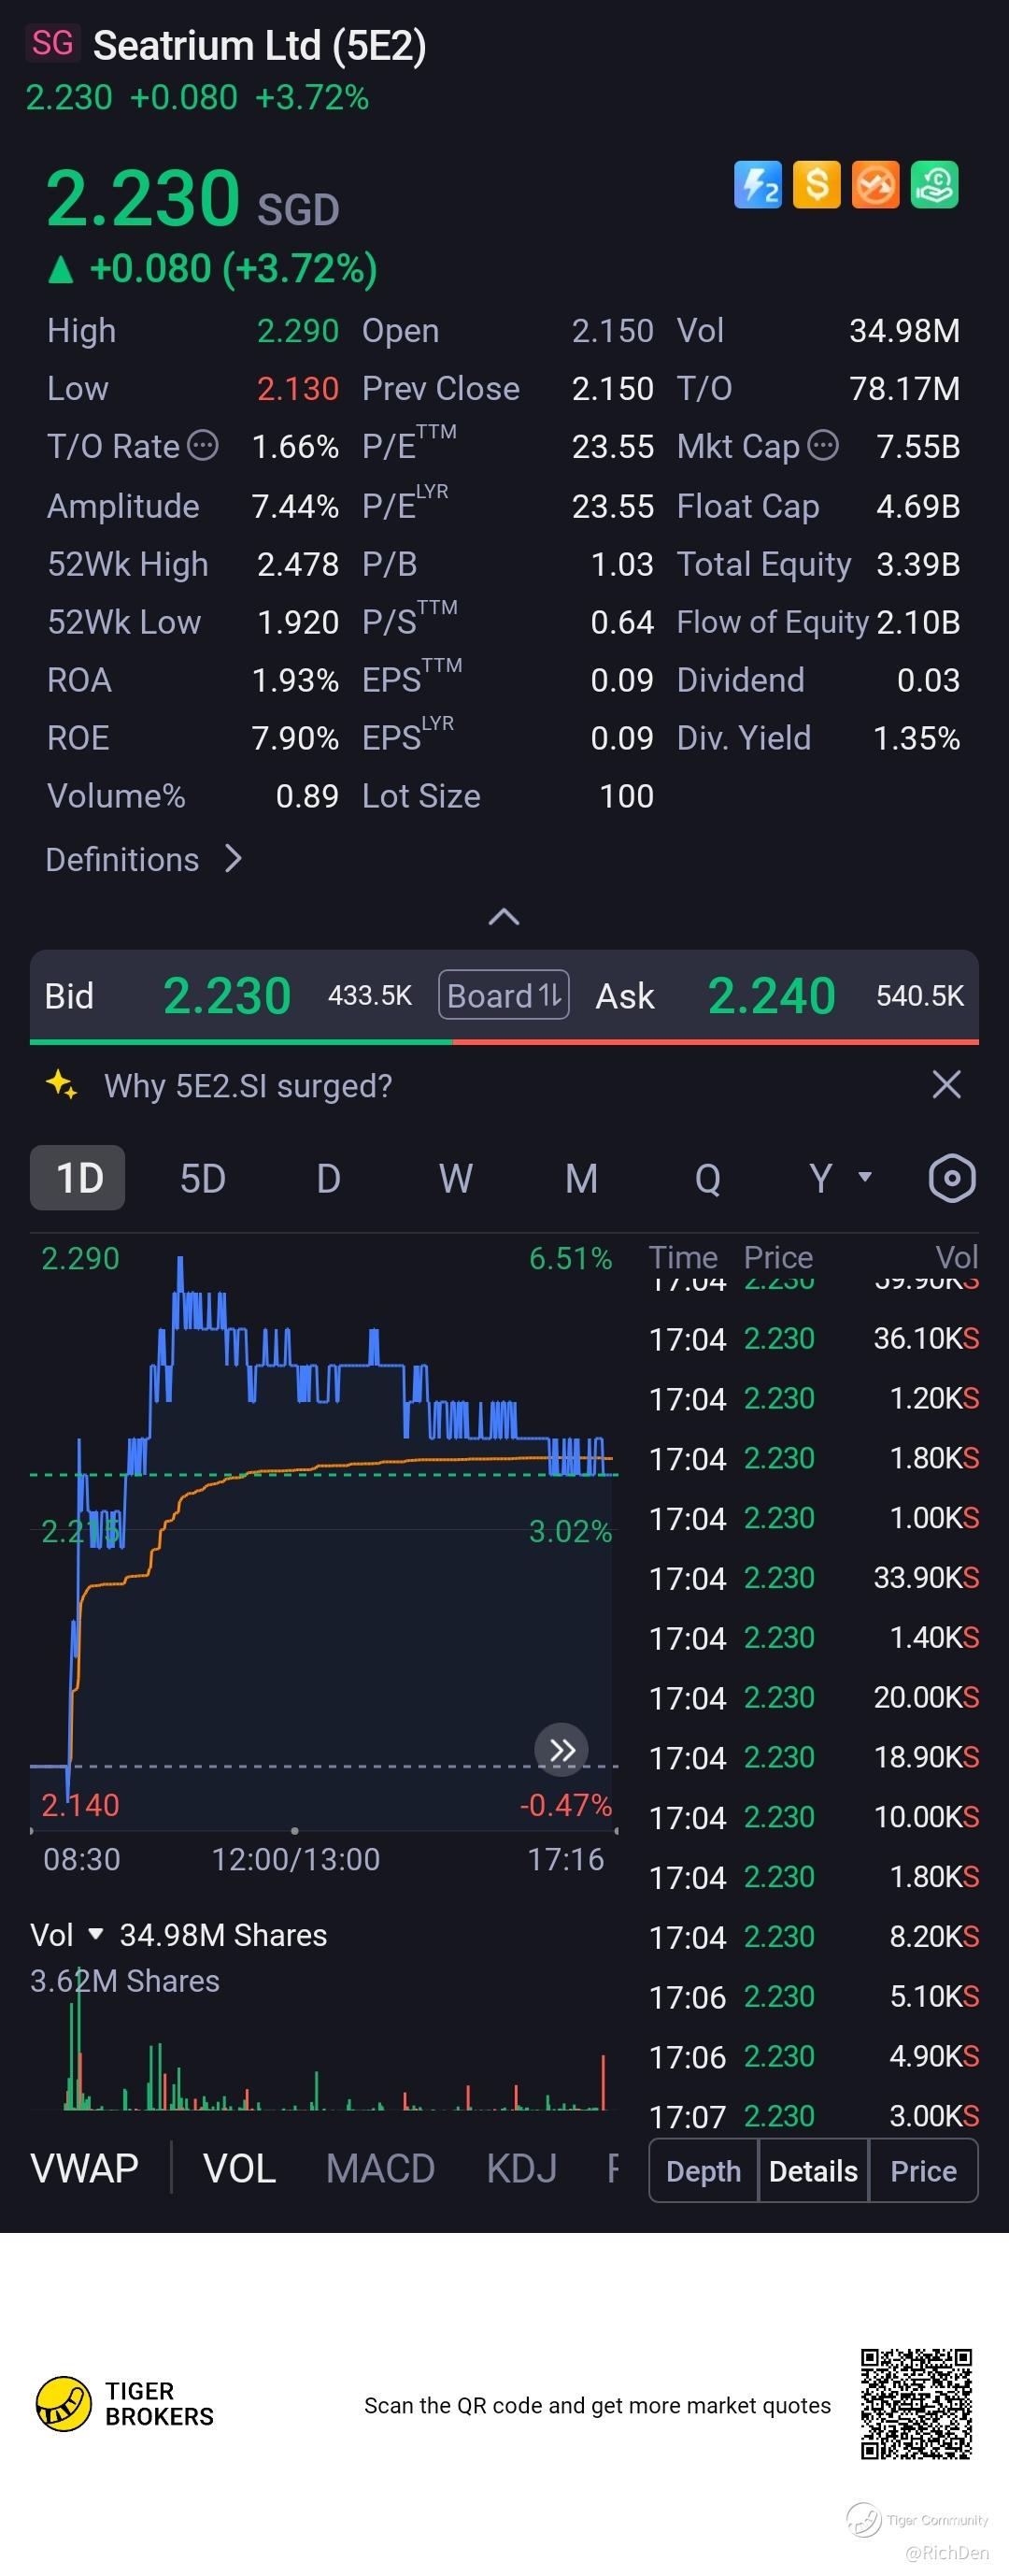Toggle Board 1L depth selector
This screenshot has width=1009, height=2576.
(x=504, y=995)
